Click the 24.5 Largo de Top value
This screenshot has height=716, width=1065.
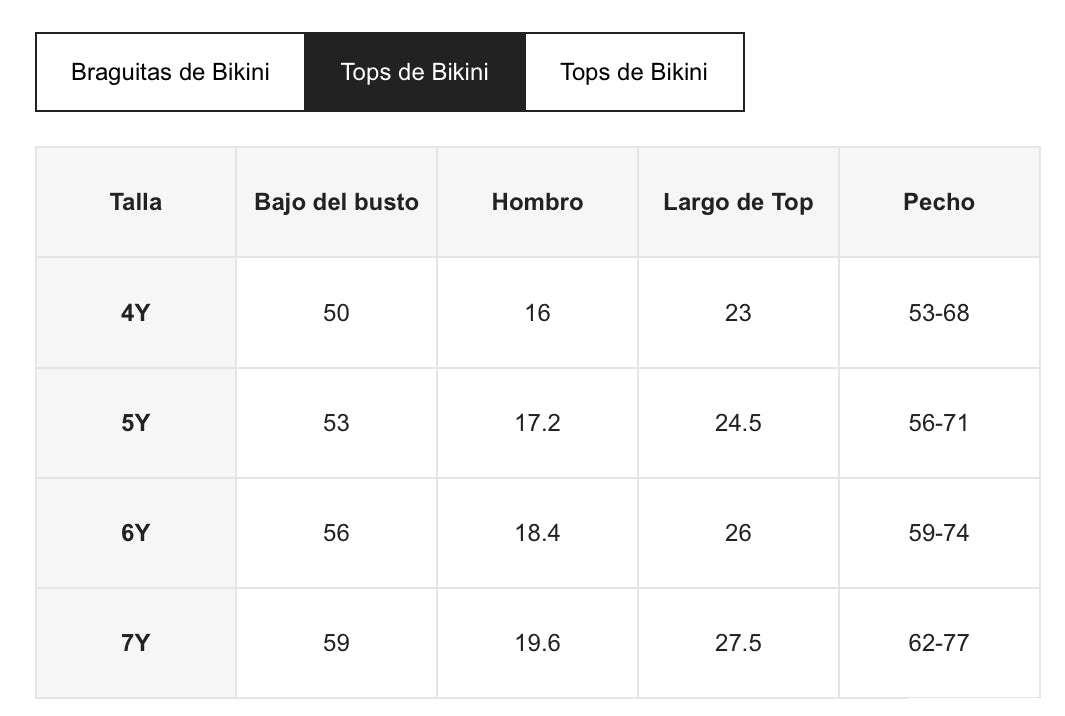tap(738, 423)
